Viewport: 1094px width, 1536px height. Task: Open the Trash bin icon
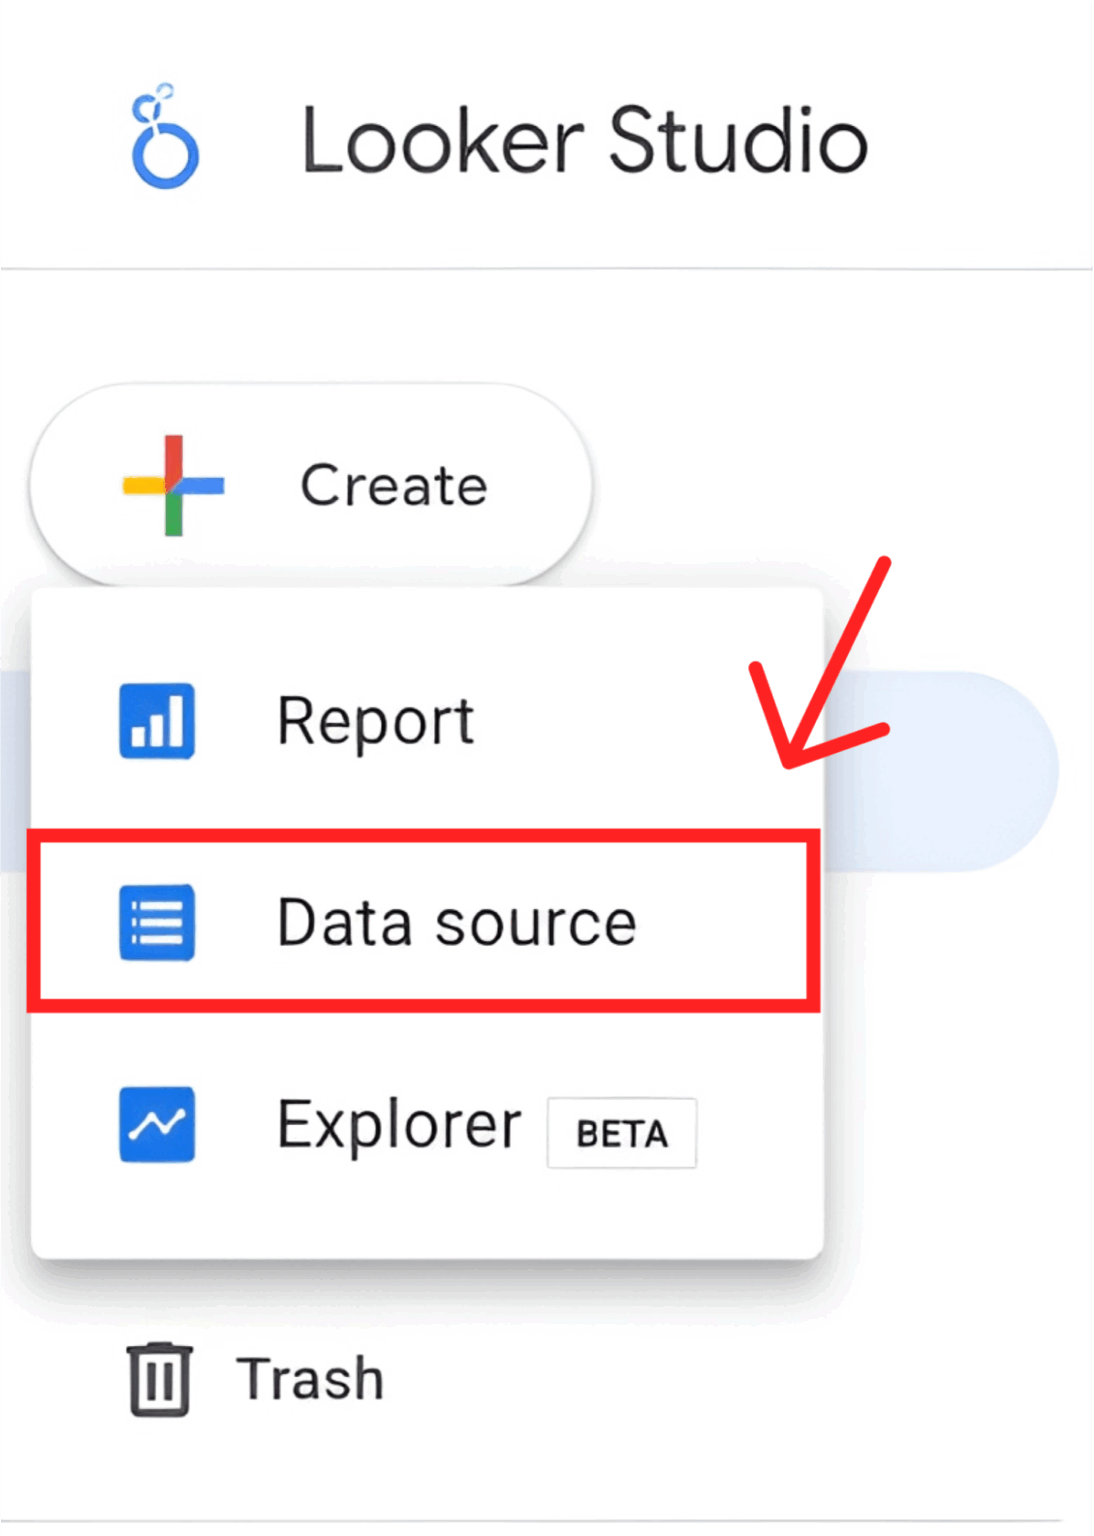(x=158, y=1380)
